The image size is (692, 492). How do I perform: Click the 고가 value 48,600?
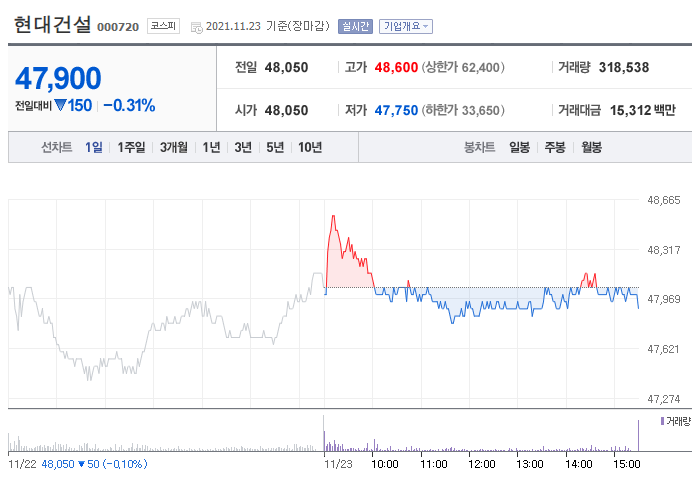pos(396,68)
